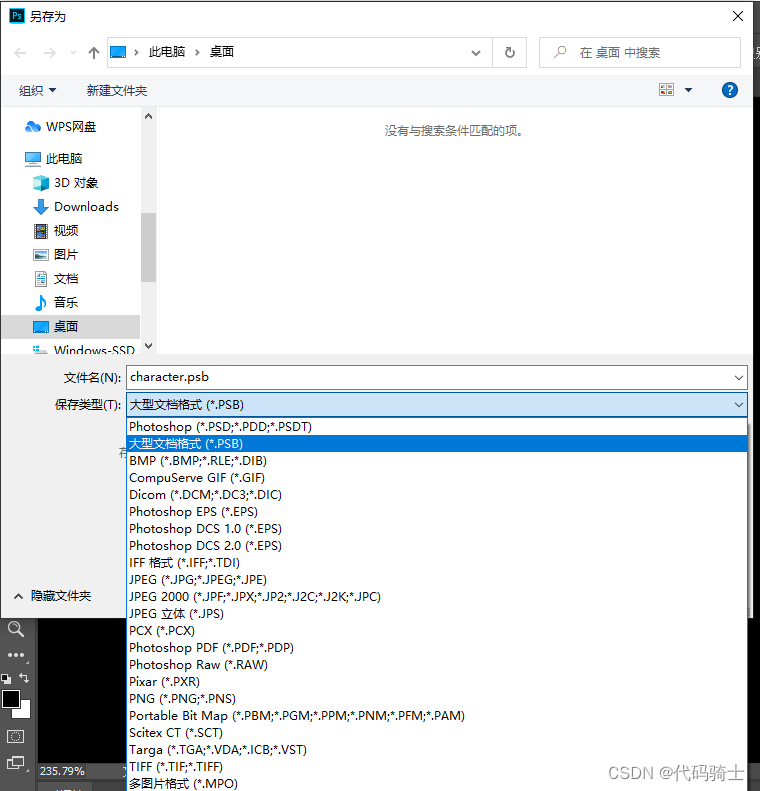
Task: Choose BMP format option
Action: pos(437,461)
